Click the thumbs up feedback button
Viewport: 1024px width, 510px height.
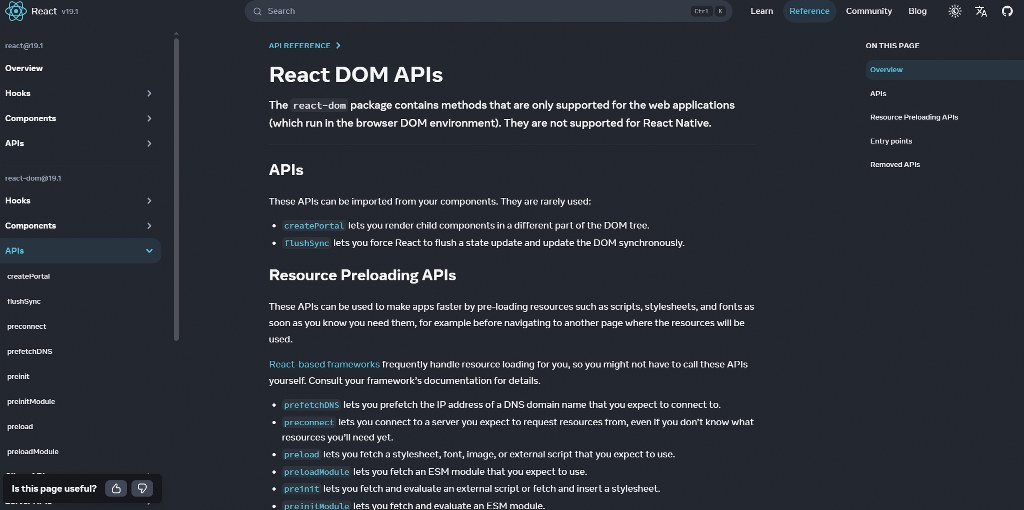[117, 488]
